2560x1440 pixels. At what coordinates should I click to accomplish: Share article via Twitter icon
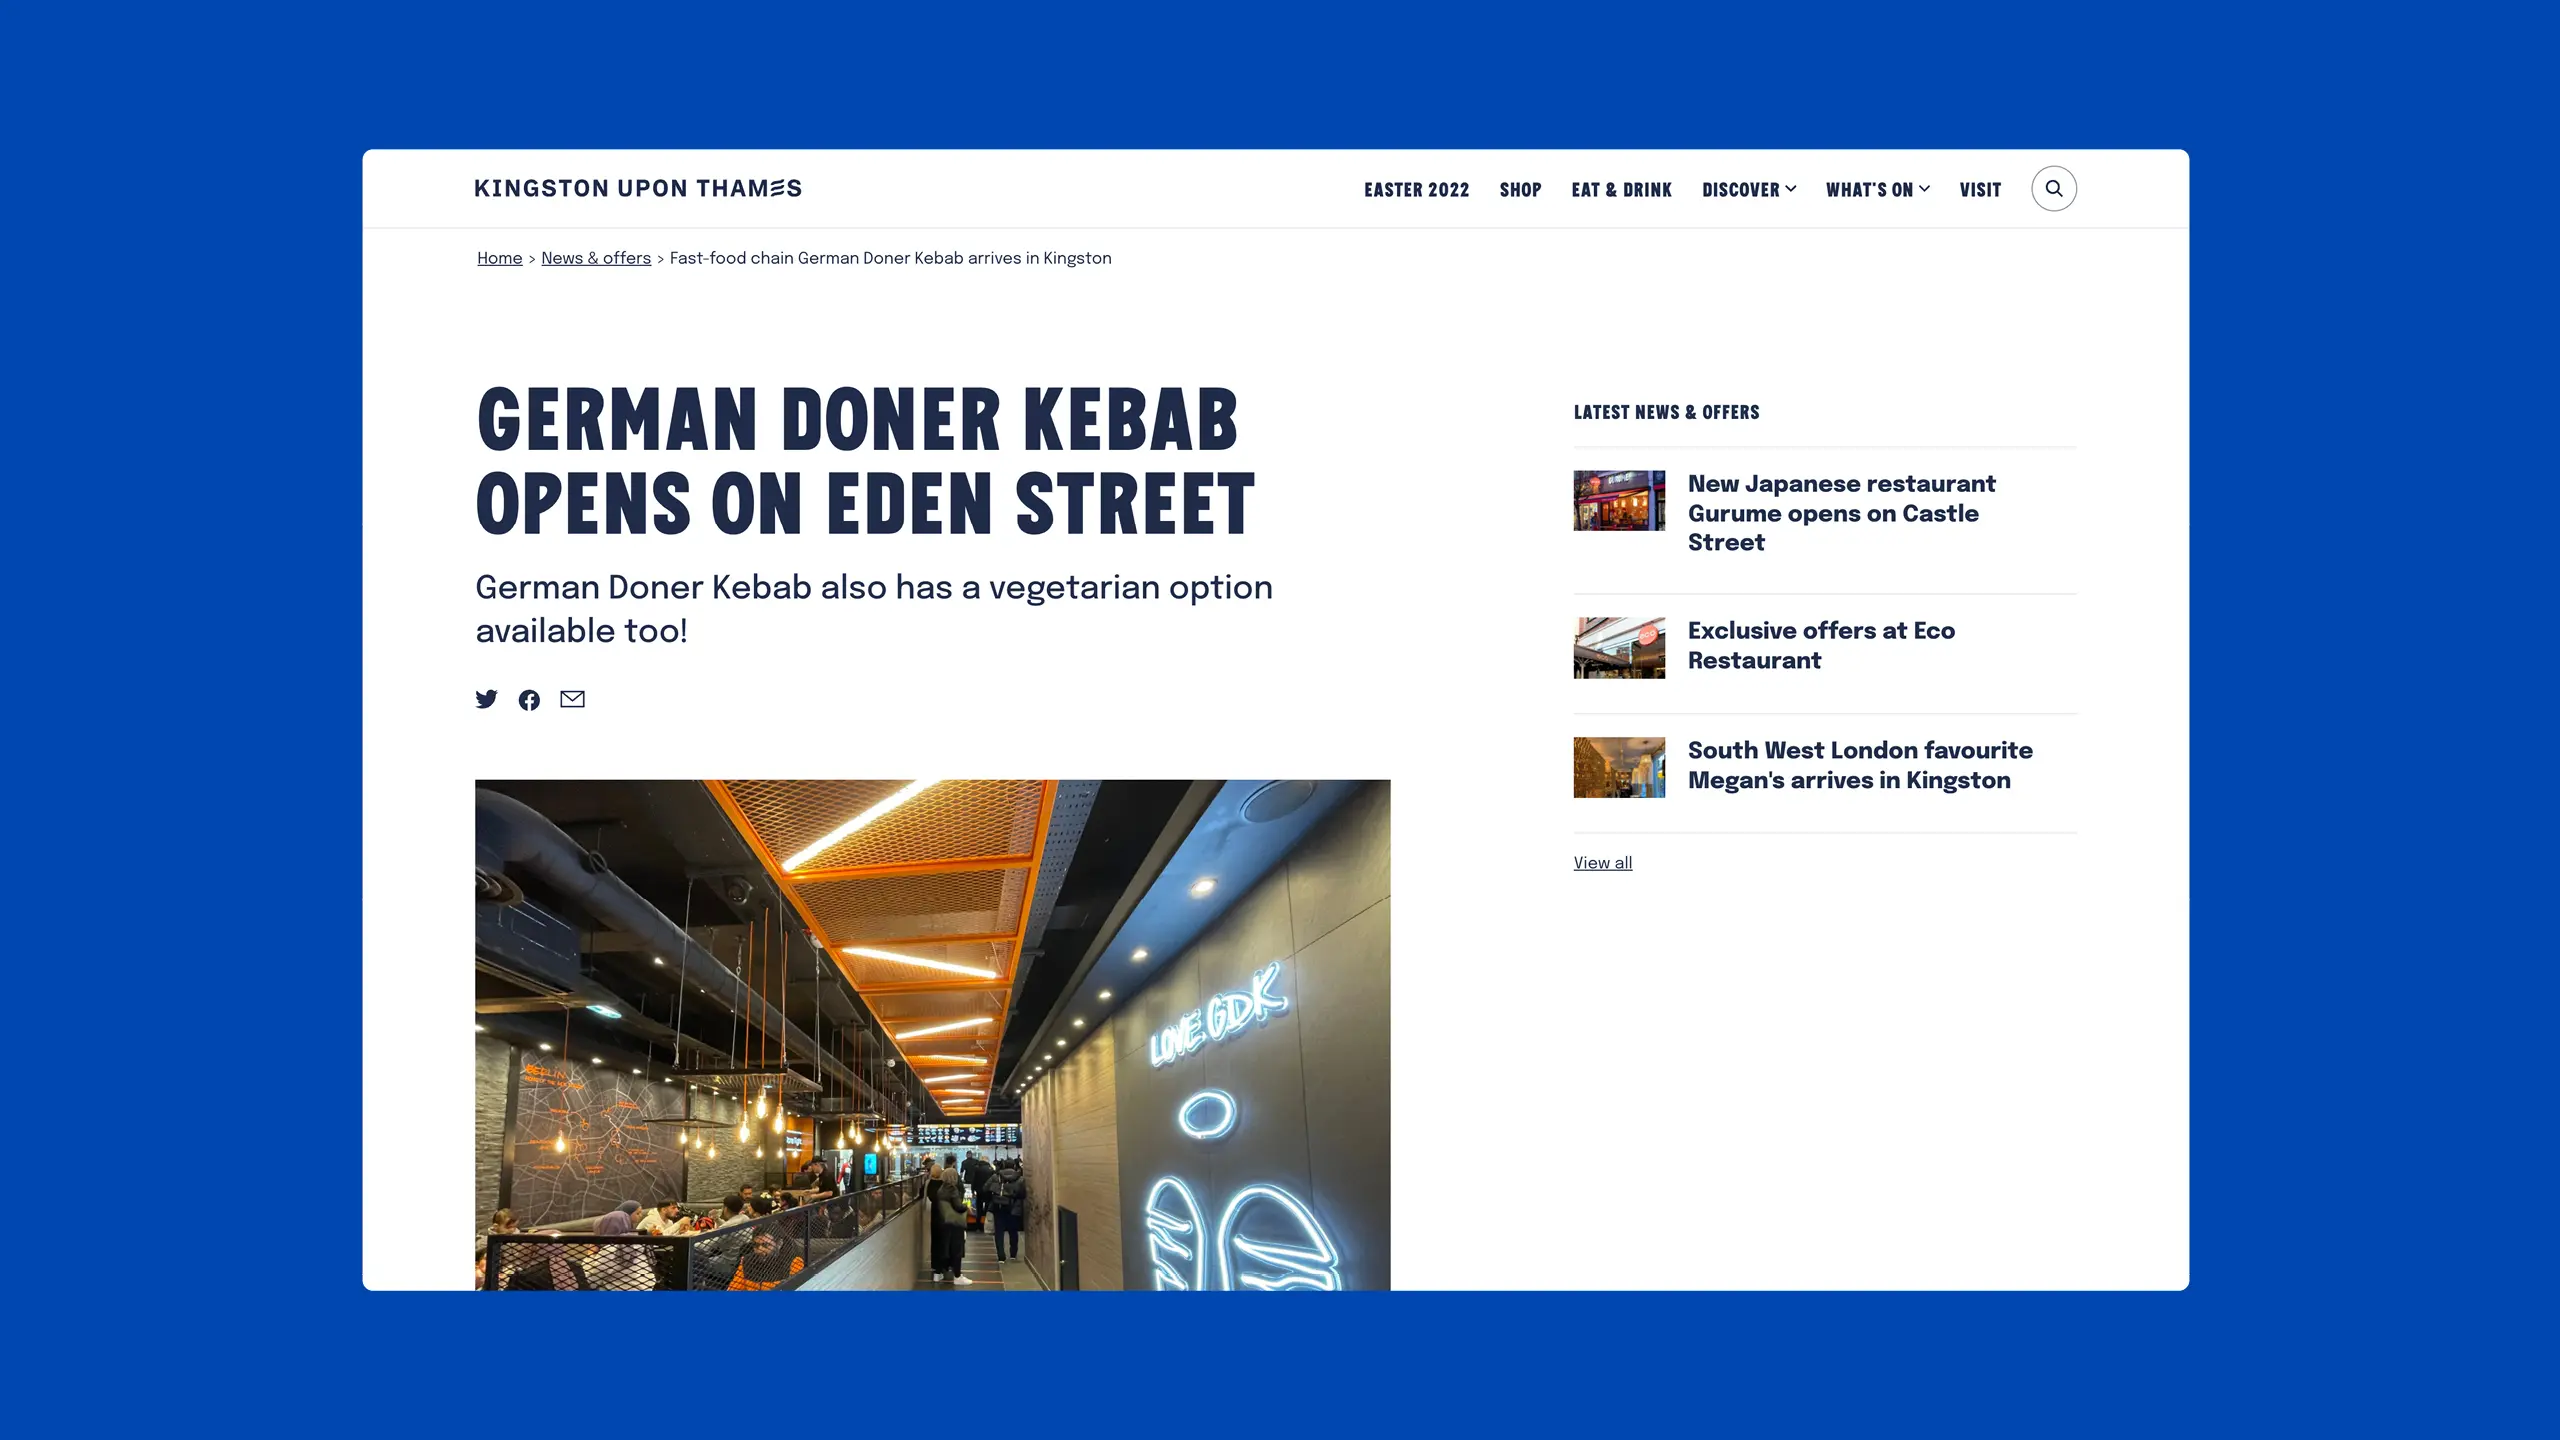coord(486,699)
